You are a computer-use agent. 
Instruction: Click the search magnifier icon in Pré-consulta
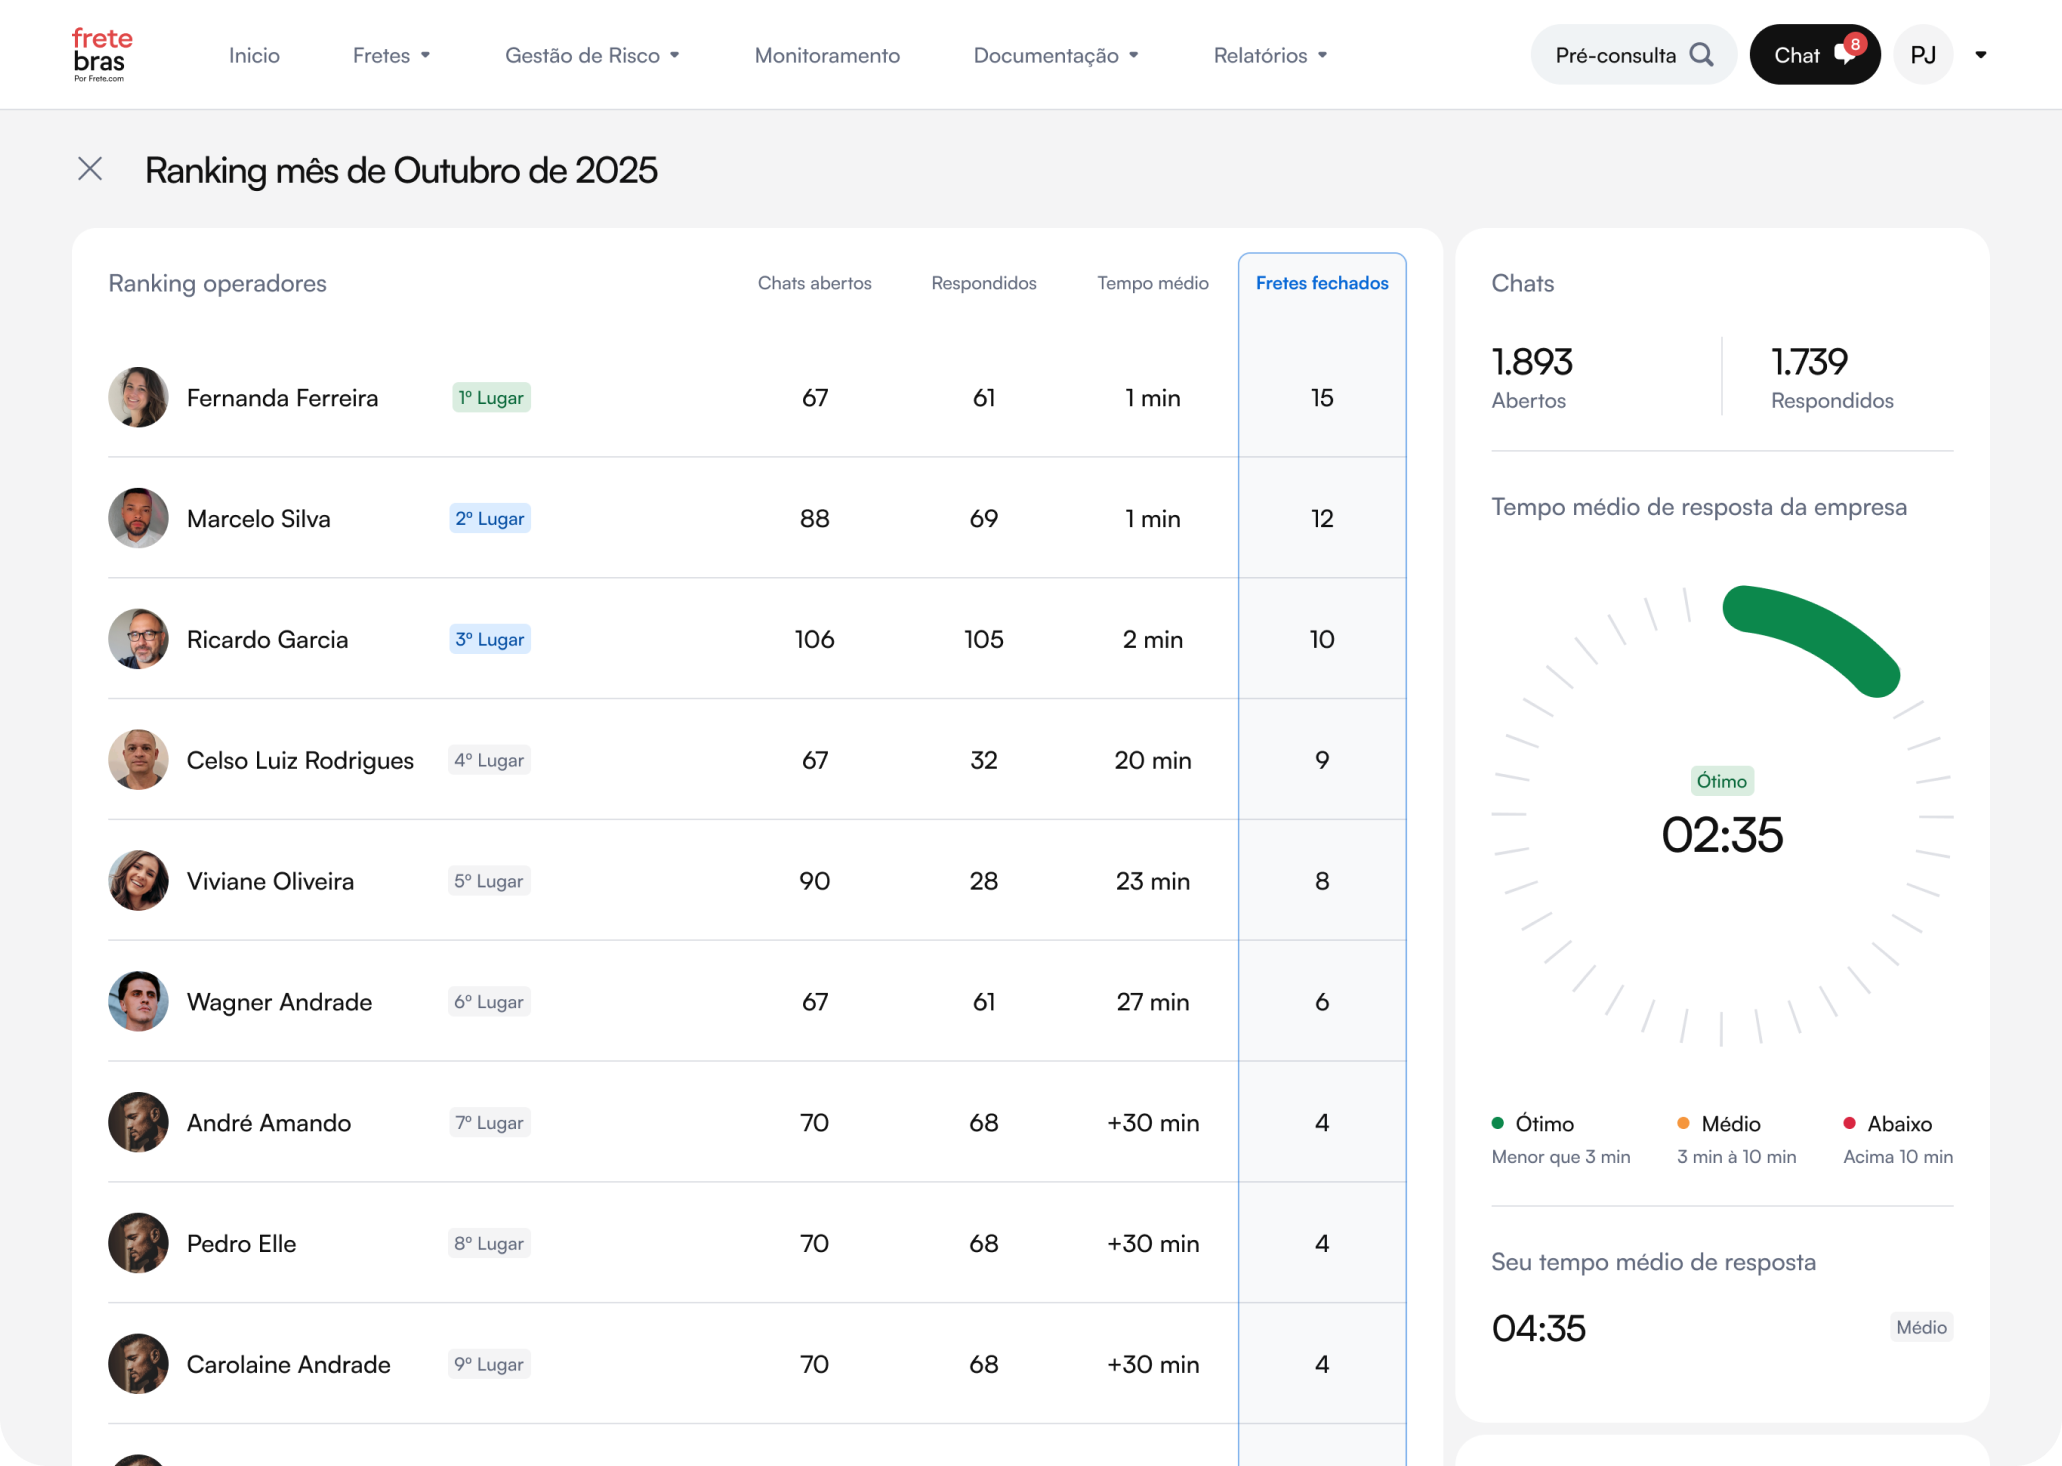(1701, 55)
